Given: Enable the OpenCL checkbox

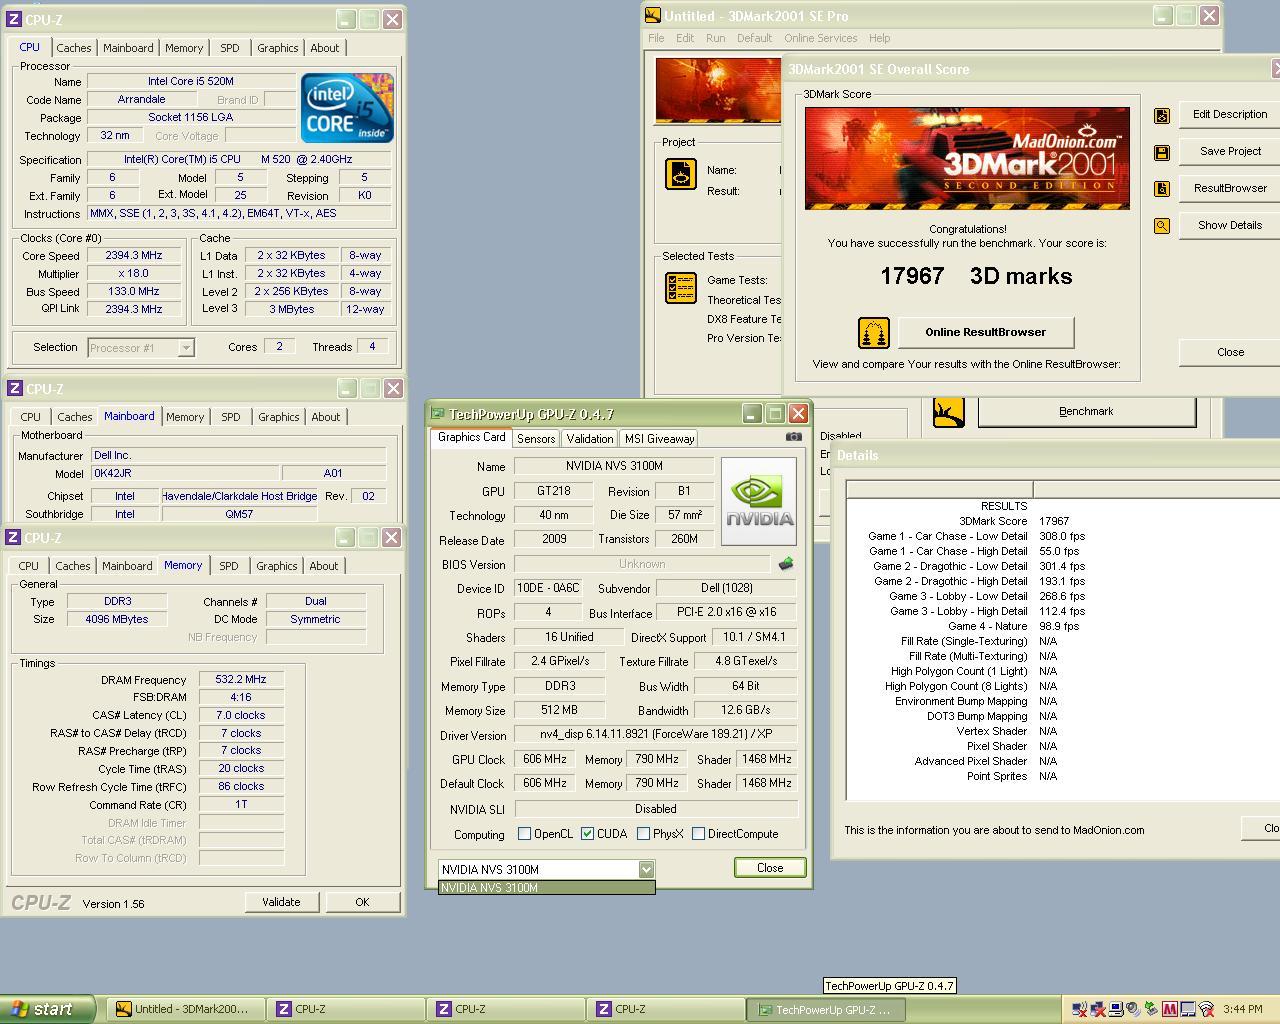Looking at the screenshot, I should [524, 834].
